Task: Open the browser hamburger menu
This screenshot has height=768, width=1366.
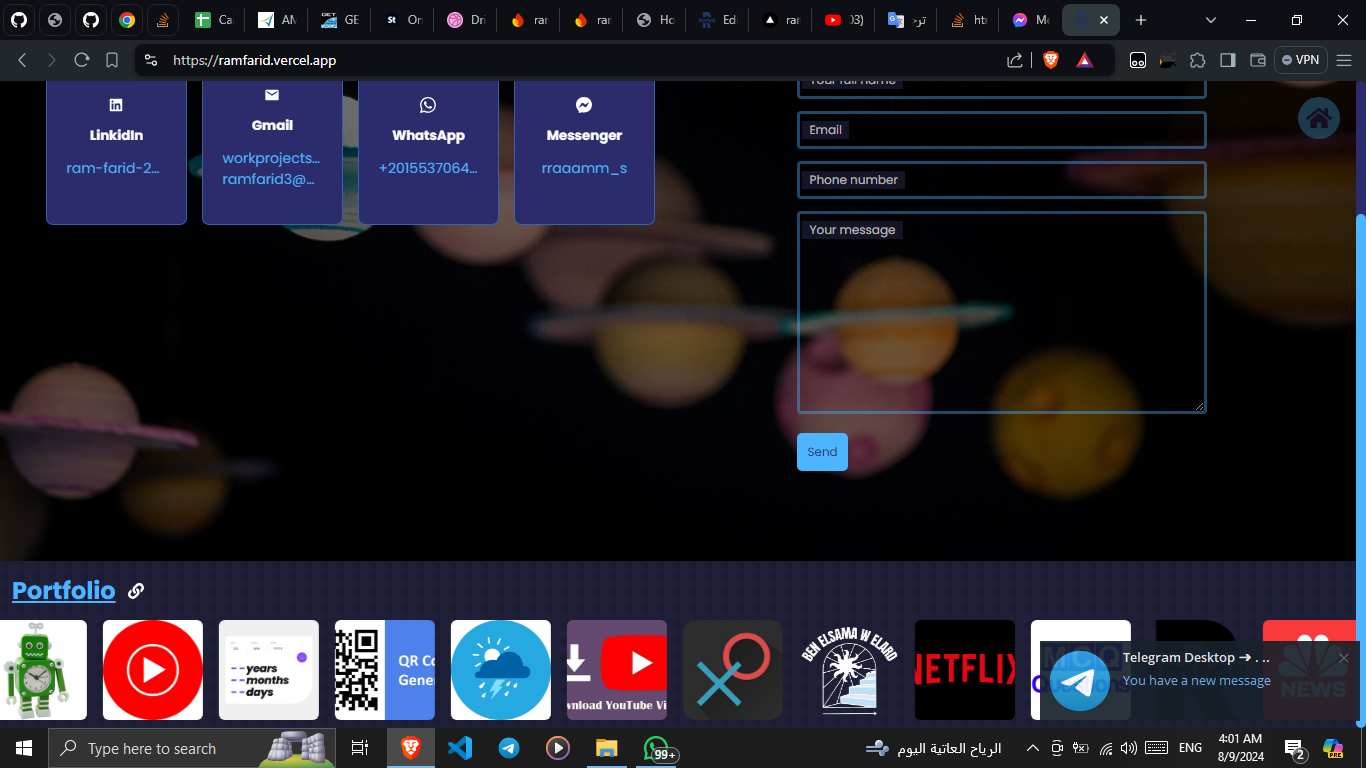Action: 1344,60
